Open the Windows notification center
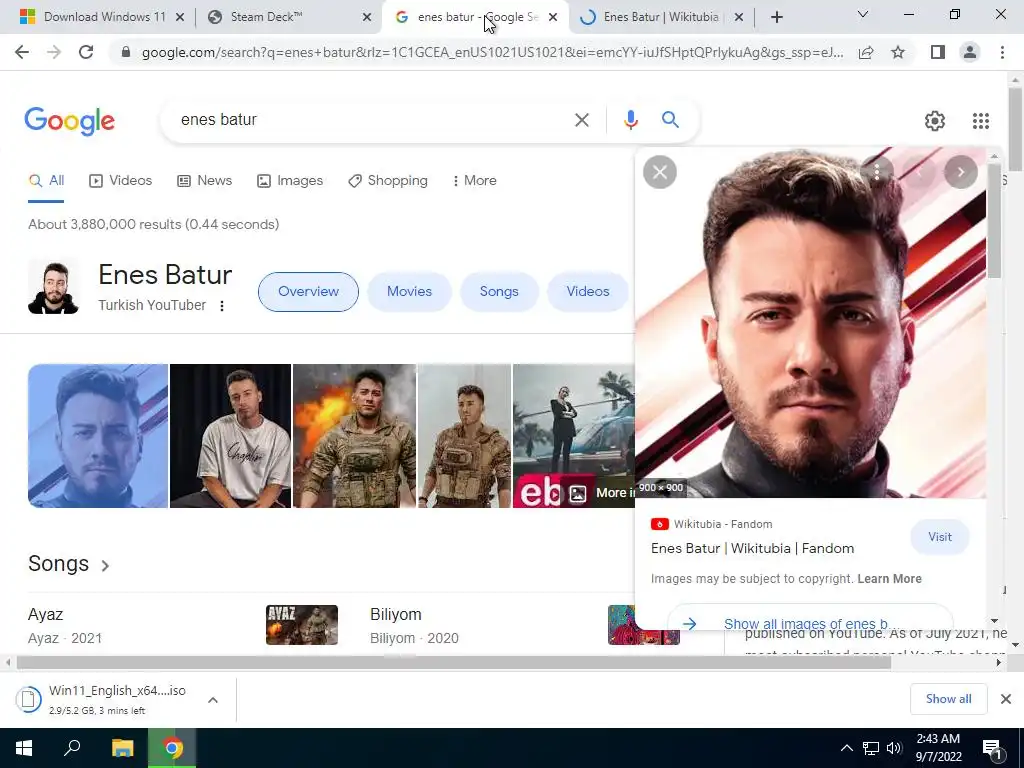Image resolution: width=1024 pixels, height=768 pixels. click(x=993, y=750)
